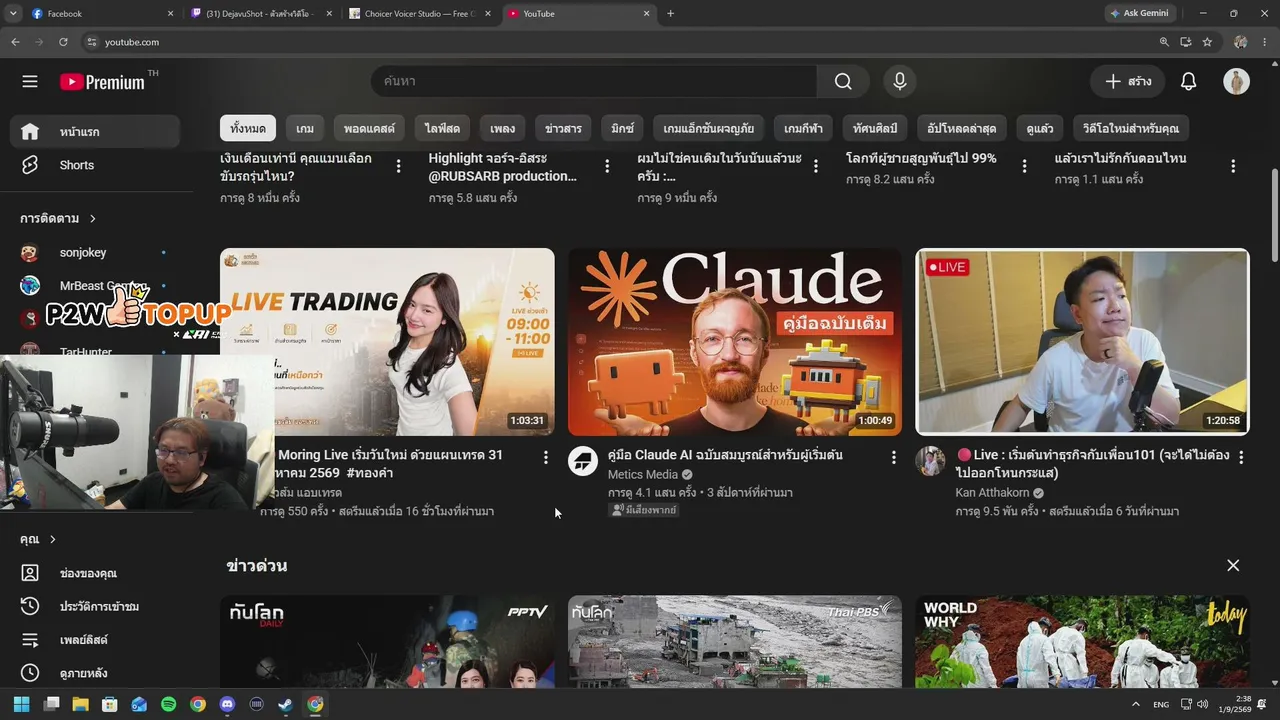Open Shorts from the sidebar
The image size is (1280, 720).
click(x=96, y=165)
